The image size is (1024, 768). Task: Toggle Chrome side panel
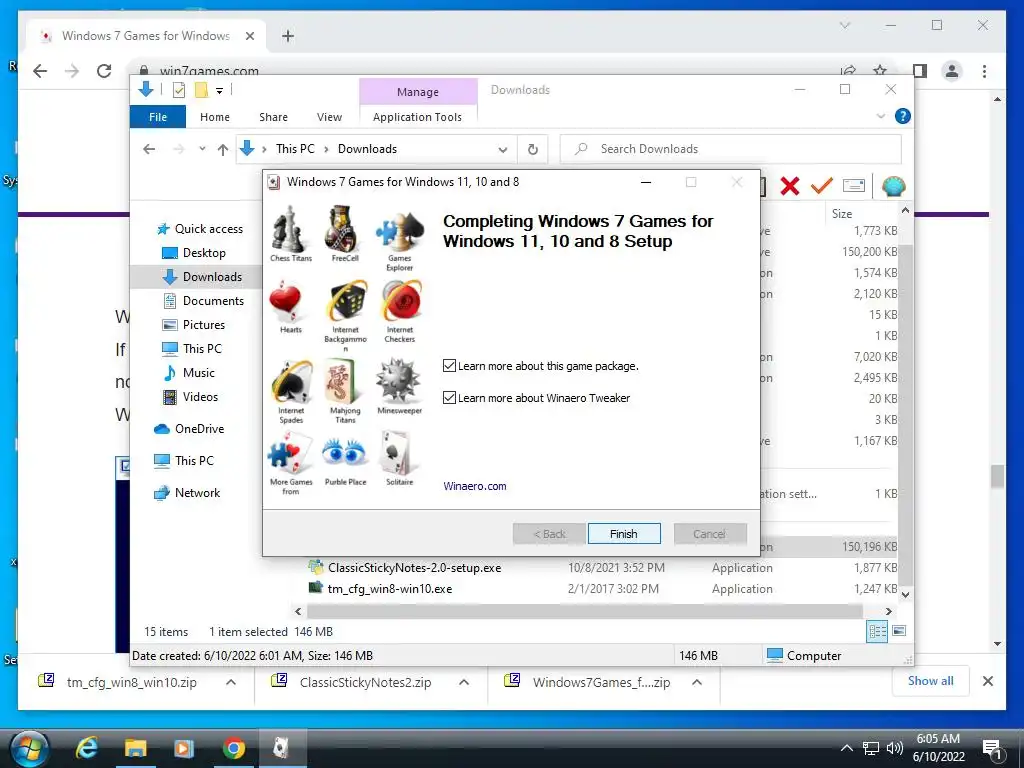(920, 71)
